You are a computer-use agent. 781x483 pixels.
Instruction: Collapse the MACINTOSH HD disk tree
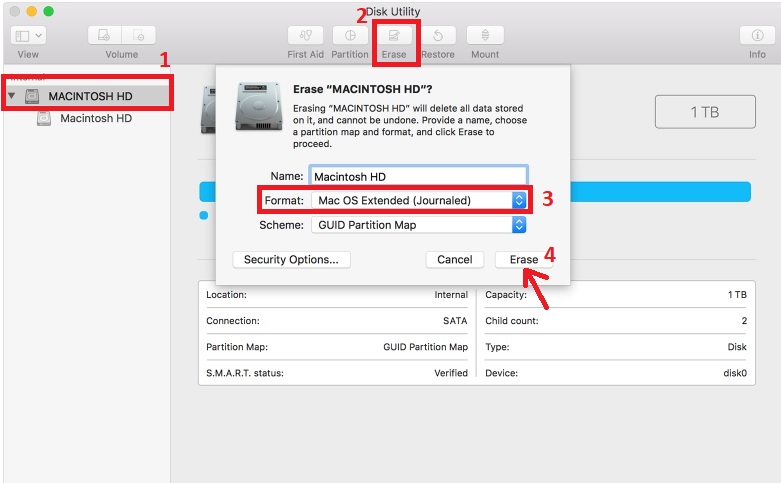pyautogui.click(x=12, y=97)
